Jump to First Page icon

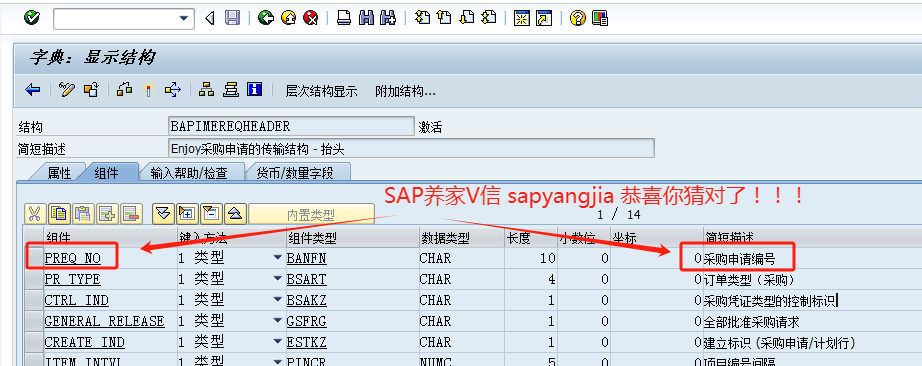click(422, 18)
